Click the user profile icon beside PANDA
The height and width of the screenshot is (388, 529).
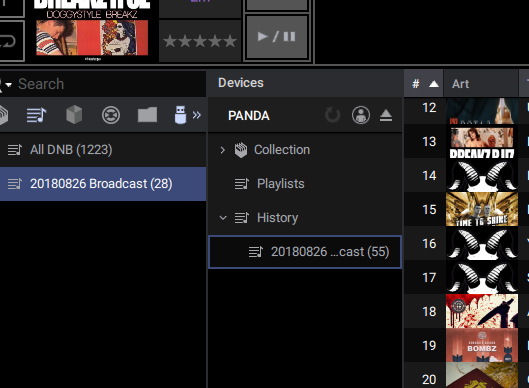361,115
